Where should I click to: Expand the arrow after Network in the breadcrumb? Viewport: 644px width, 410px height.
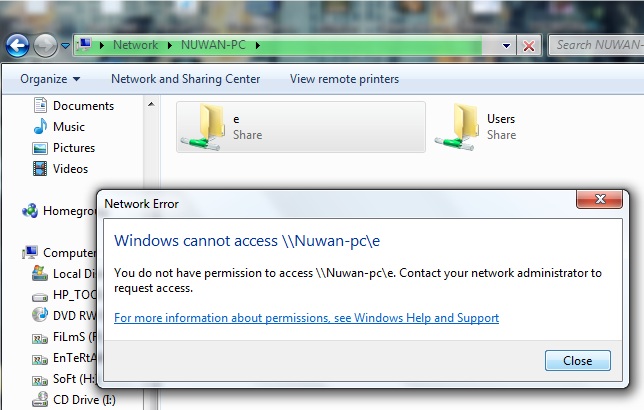coord(170,45)
